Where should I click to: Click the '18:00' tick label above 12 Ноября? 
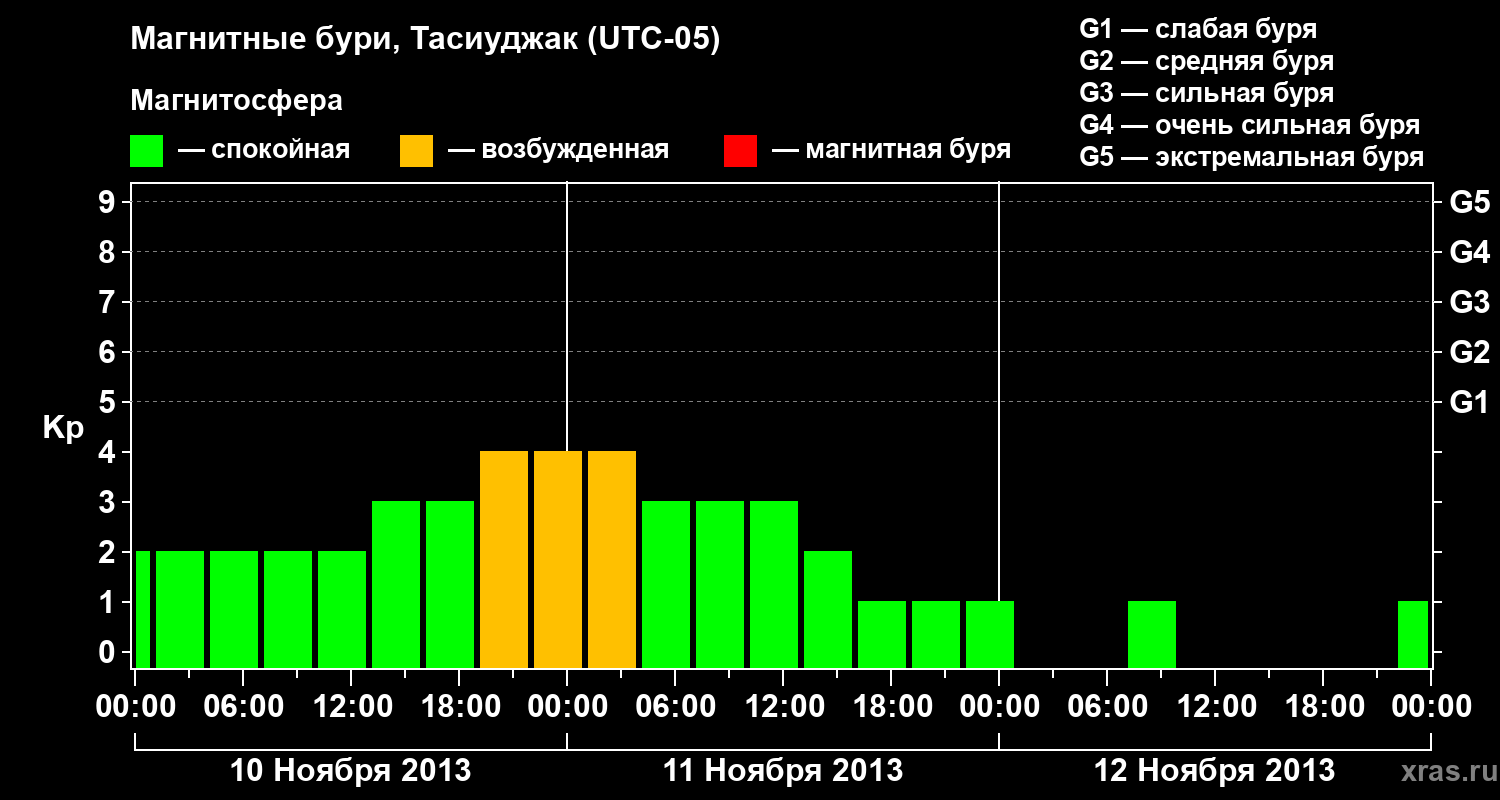click(x=1323, y=706)
